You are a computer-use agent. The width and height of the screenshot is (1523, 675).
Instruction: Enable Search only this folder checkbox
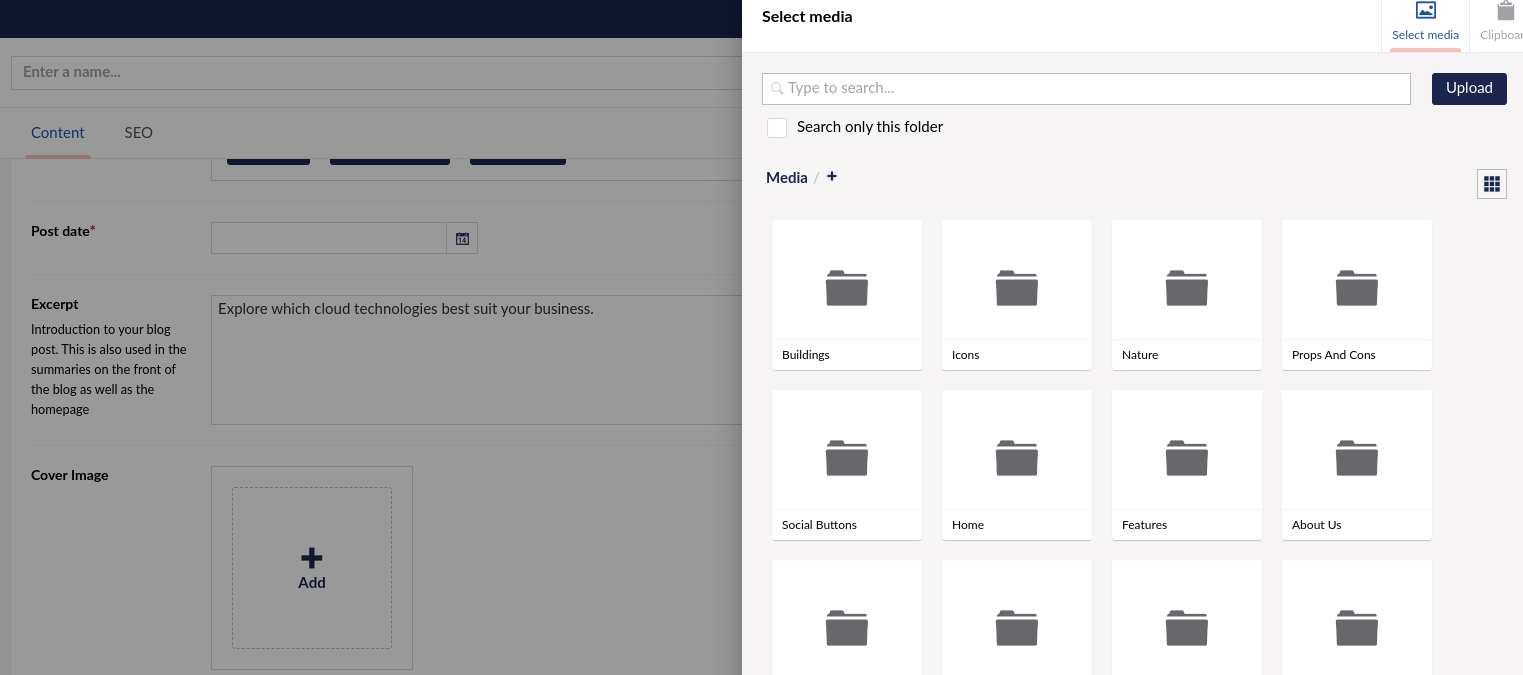[x=777, y=128]
